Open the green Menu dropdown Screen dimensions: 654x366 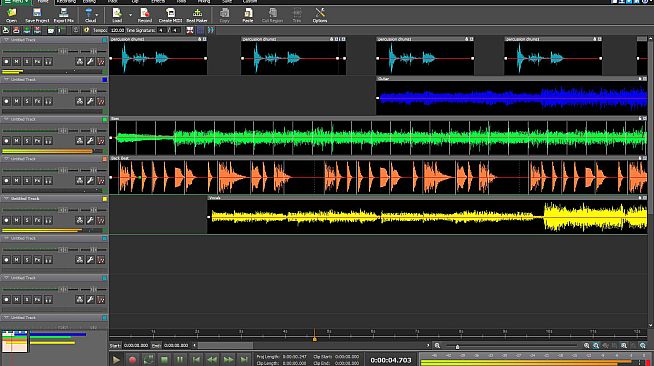[16, 2]
